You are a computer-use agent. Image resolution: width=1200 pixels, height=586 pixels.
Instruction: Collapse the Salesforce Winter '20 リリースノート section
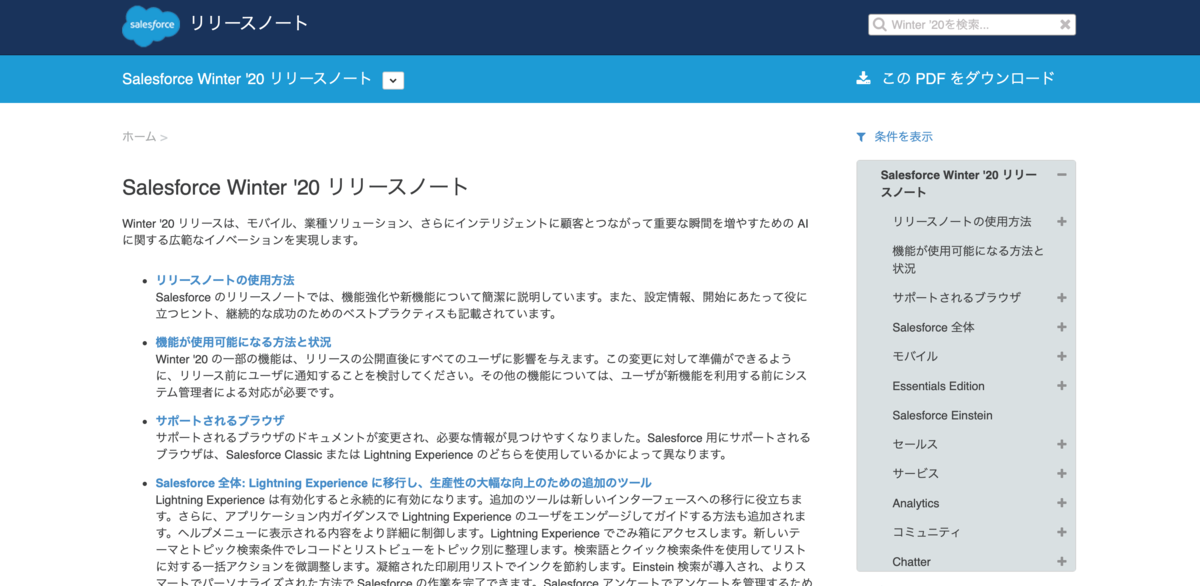coord(1061,173)
